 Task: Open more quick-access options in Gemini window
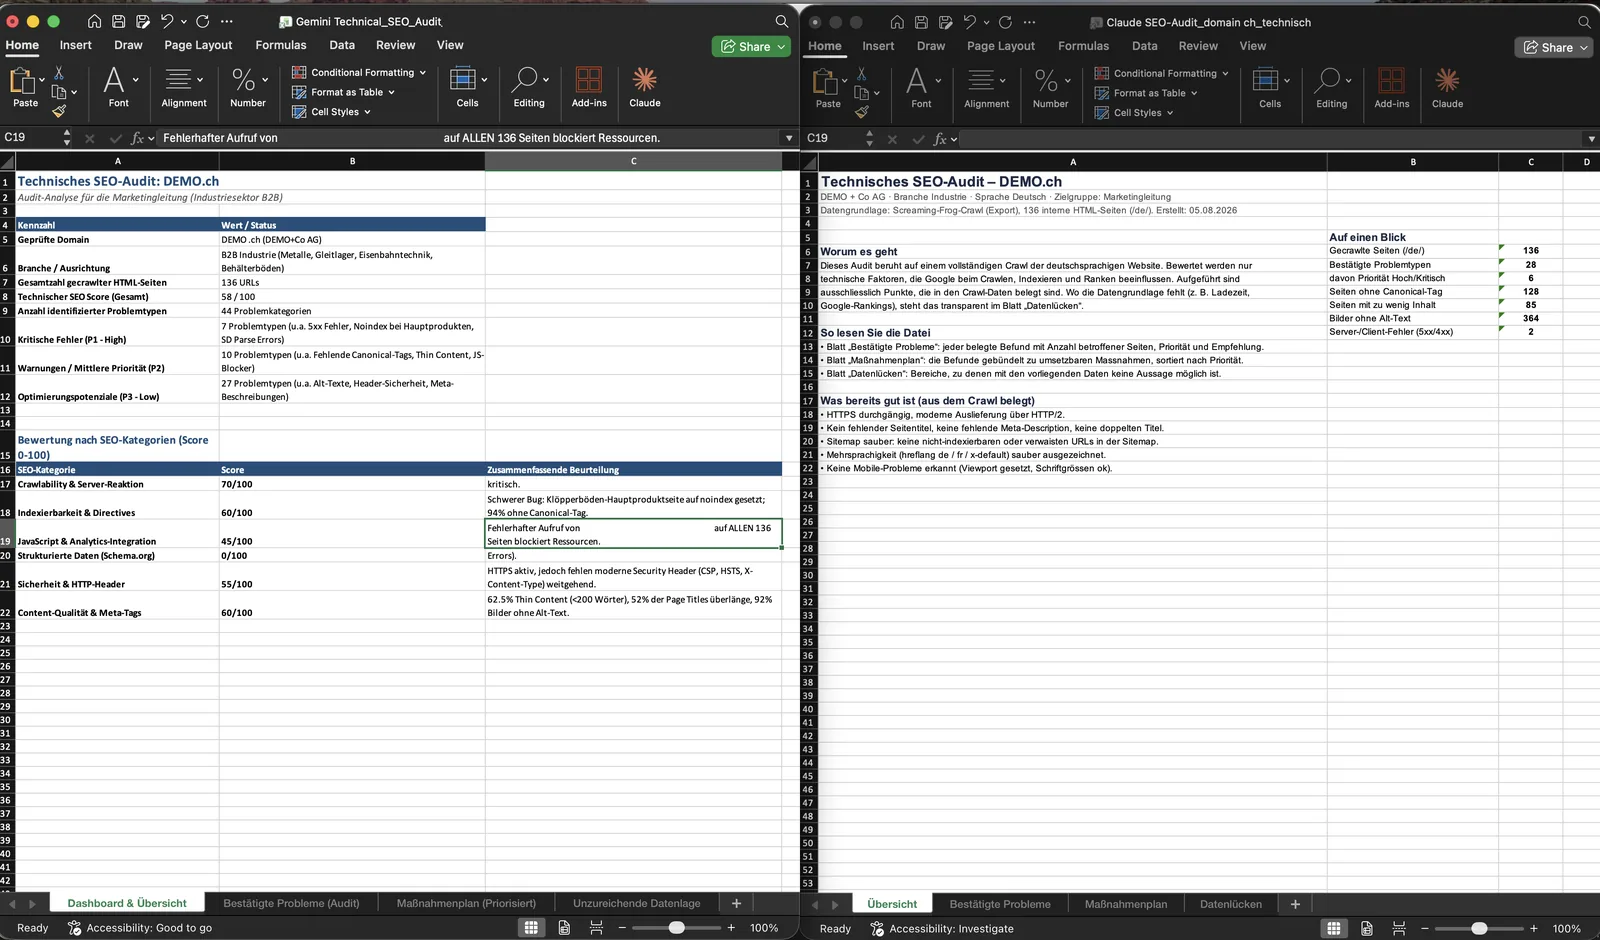pos(227,21)
